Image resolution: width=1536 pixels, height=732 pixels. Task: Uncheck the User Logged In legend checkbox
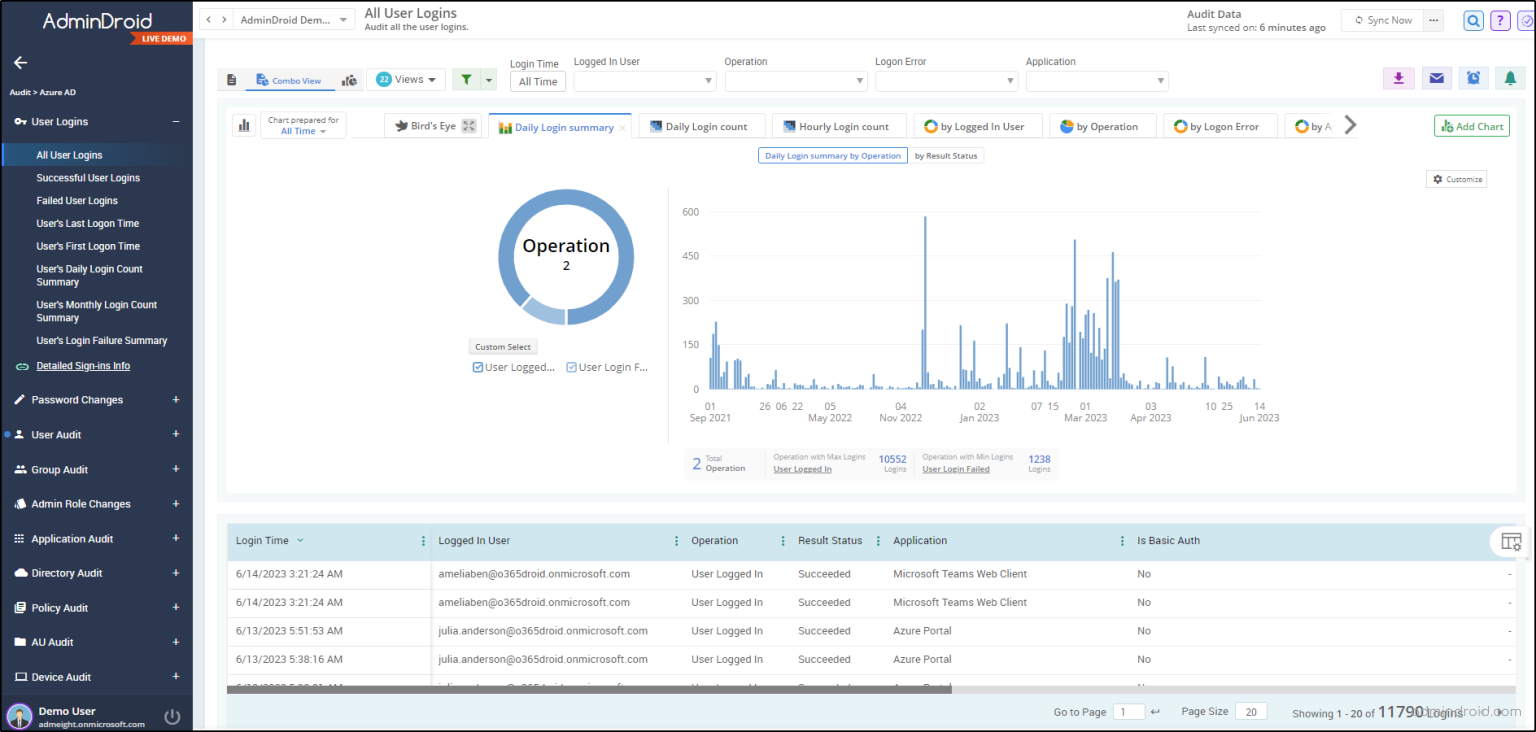click(x=478, y=367)
